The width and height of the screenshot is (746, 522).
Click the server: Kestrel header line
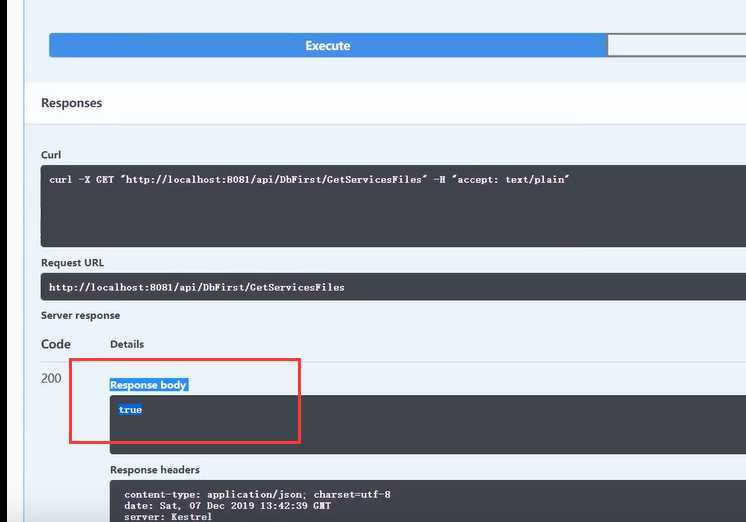click(168, 516)
